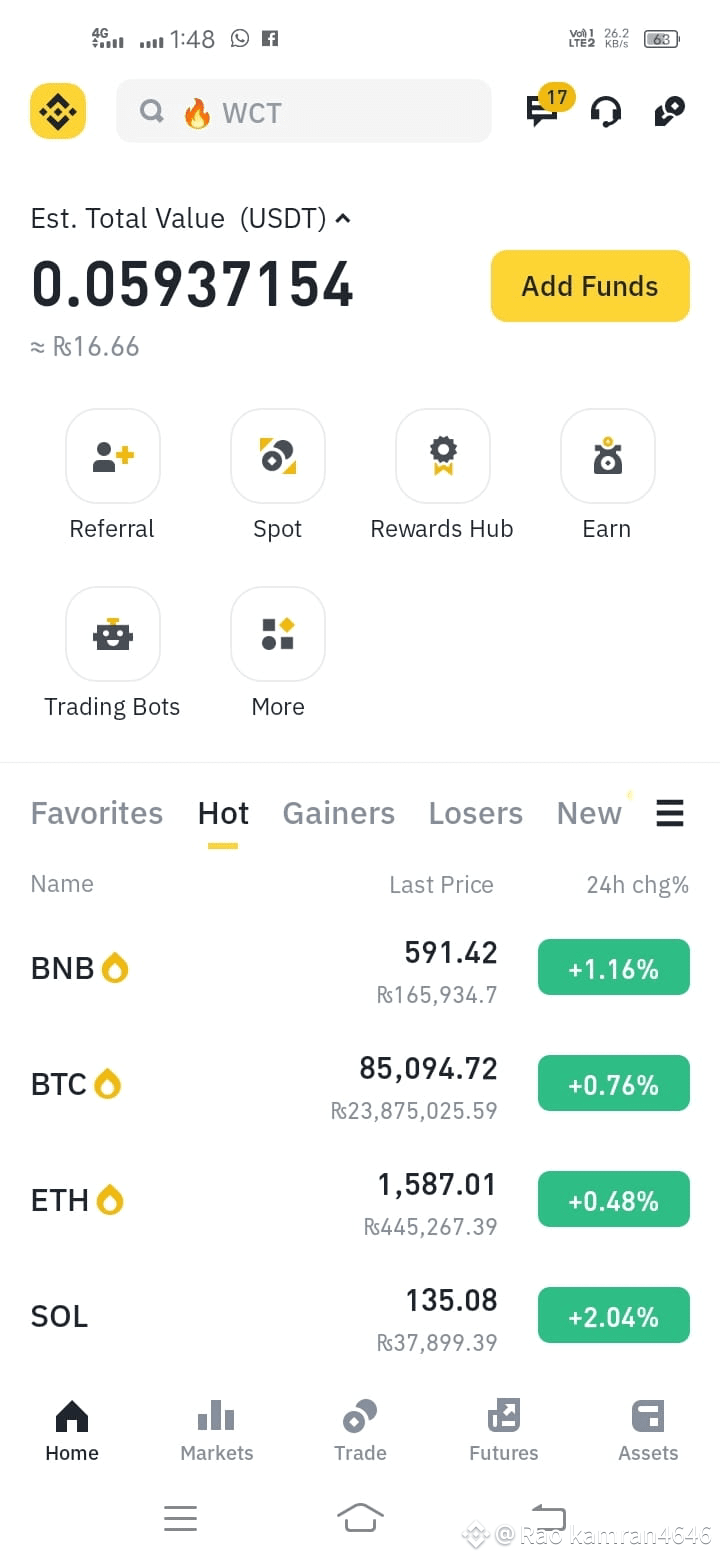Viewport: 720px width, 1560px height.
Task: Open the Trading Bots icon
Action: click(113, 634)
